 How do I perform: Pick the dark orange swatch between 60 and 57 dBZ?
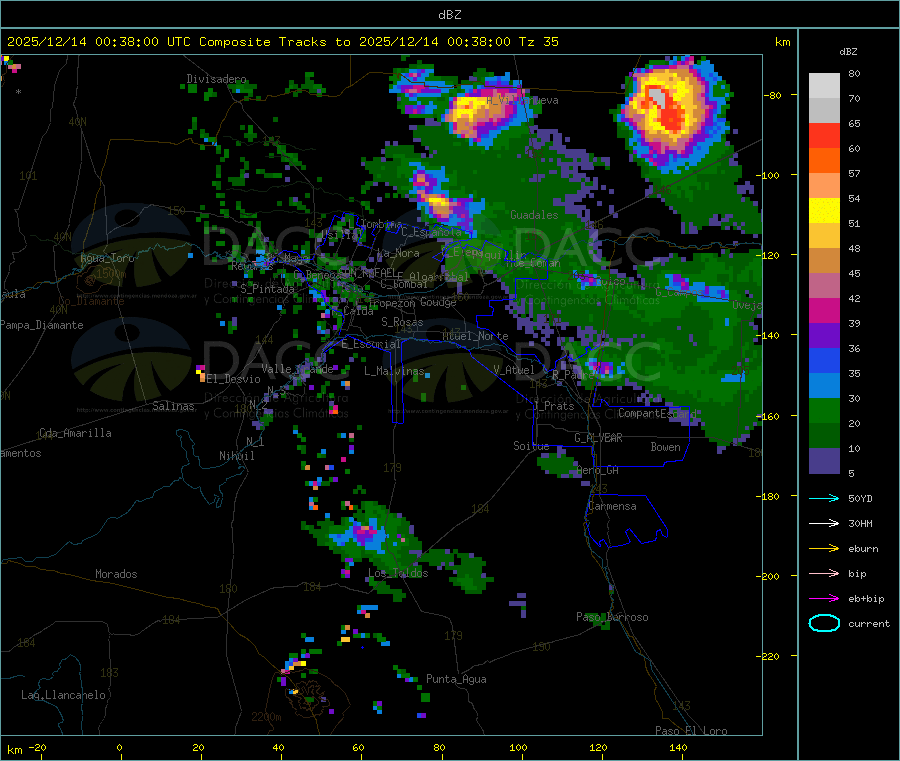point(824,161)
